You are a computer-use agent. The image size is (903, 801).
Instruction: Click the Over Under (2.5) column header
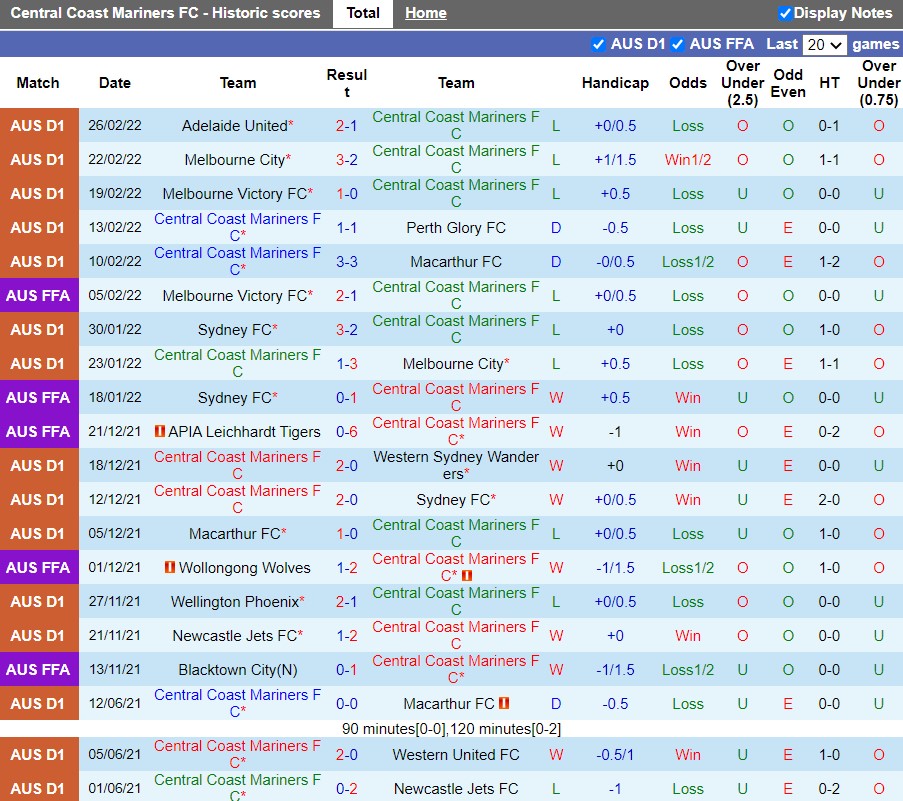(x=742, y=83)
